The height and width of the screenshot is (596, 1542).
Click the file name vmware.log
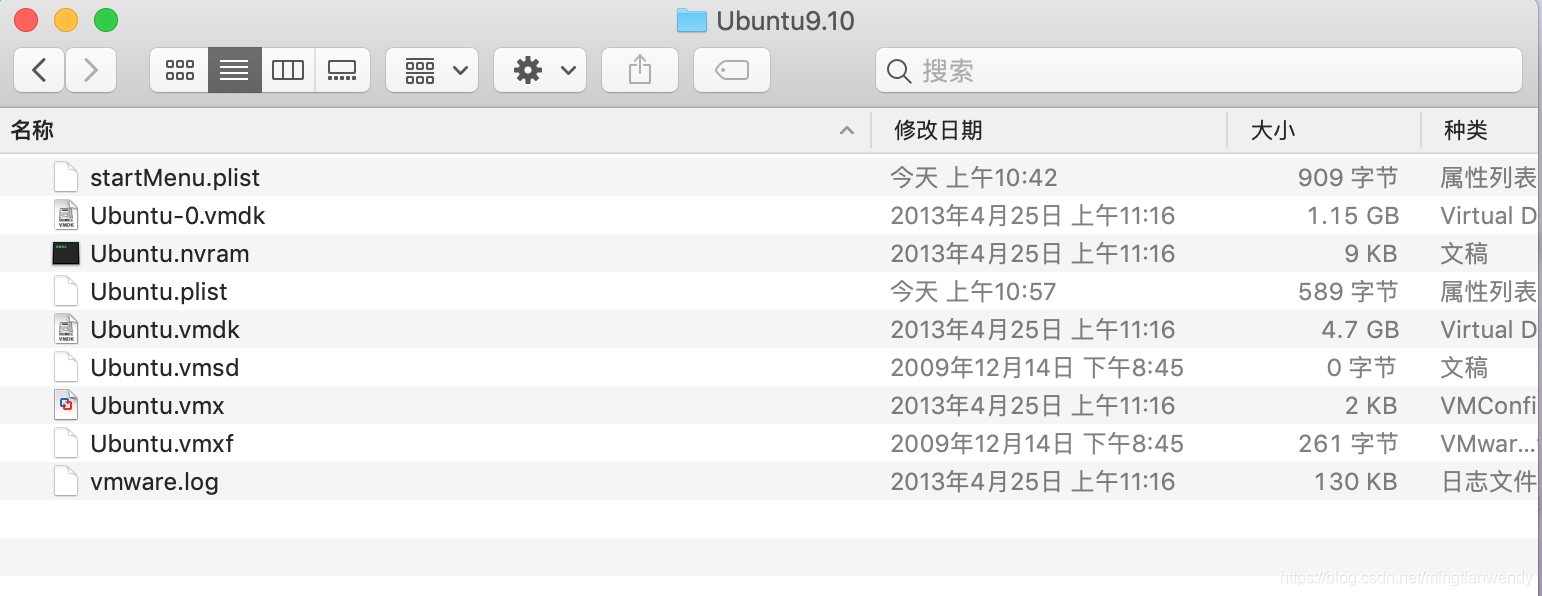pyautogui.click(x=154, y=482)
